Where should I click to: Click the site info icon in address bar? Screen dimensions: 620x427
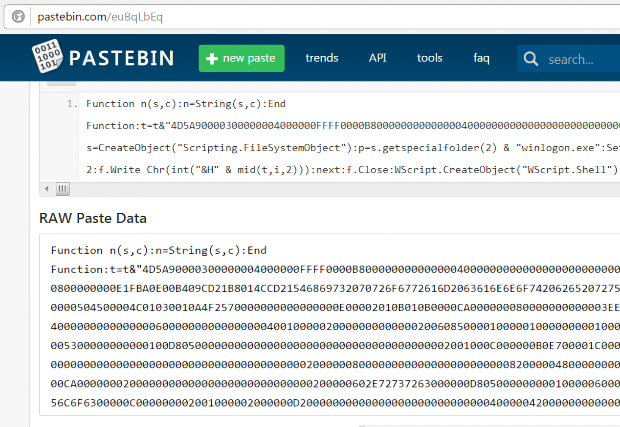tap(18, 17)
